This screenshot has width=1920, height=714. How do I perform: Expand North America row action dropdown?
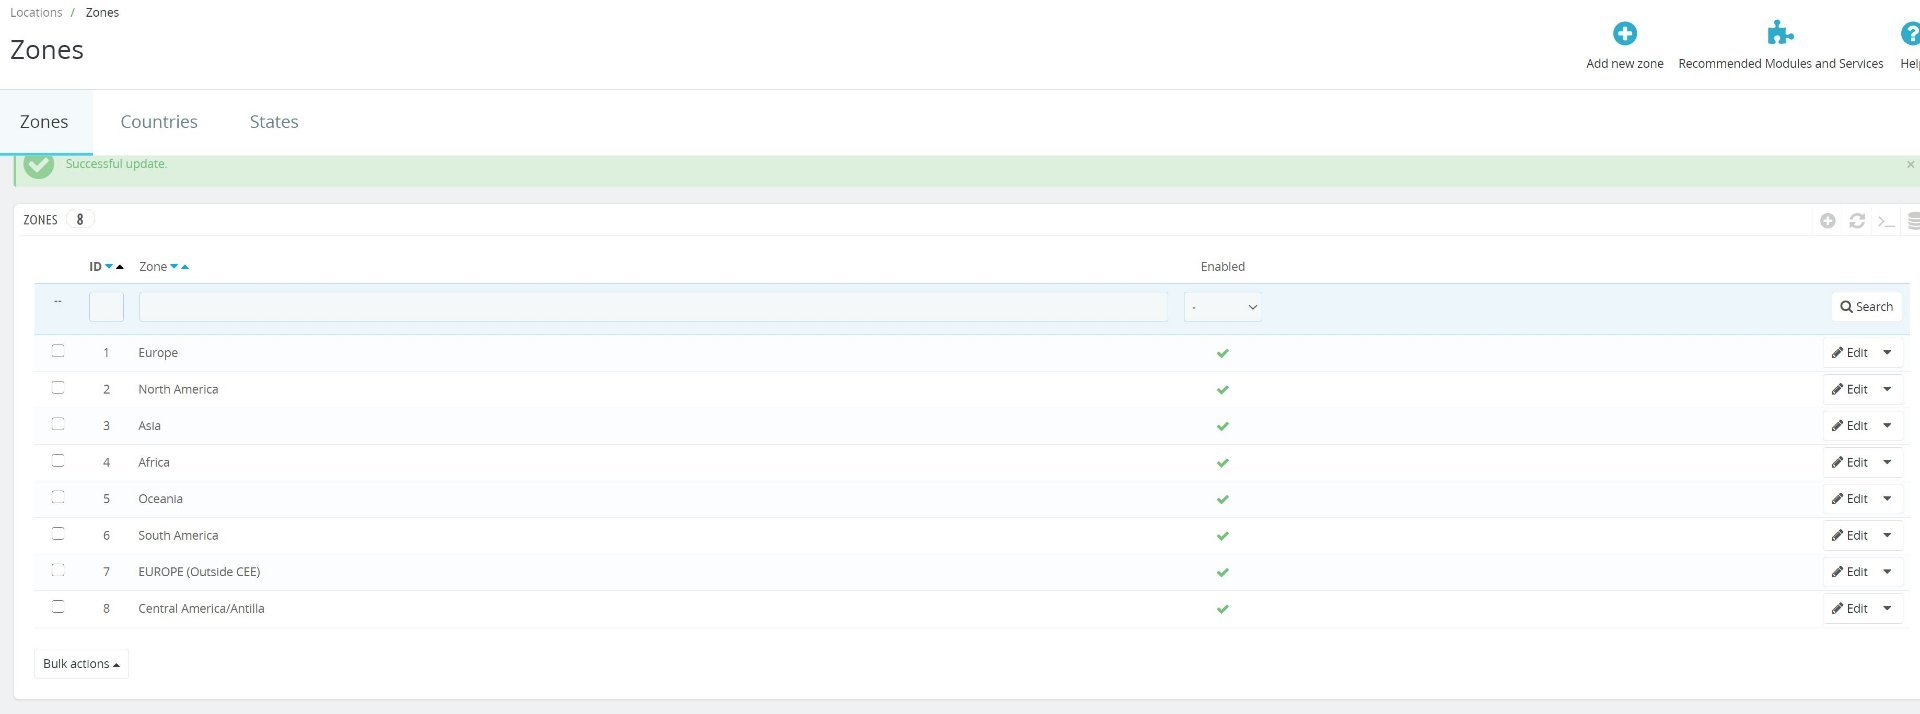pyautogui.click(x=1887, y=389)
